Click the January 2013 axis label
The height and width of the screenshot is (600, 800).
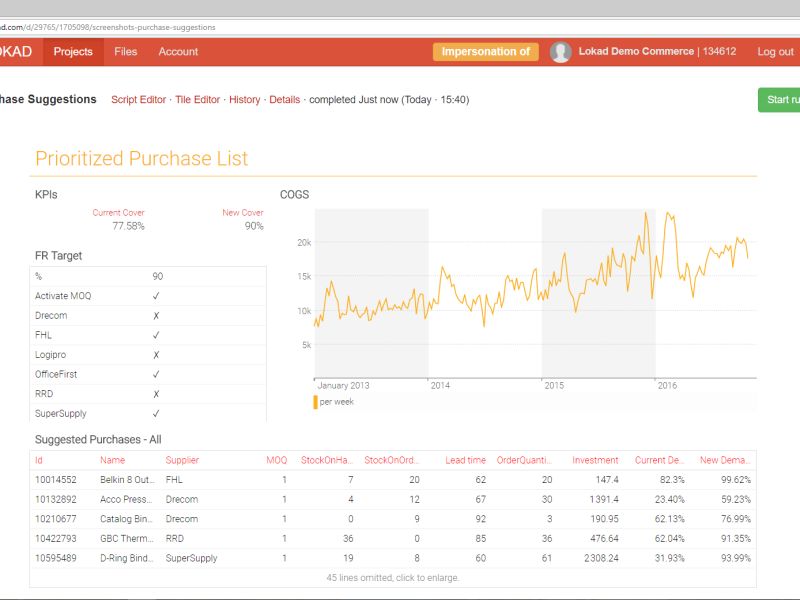pyautogui.click(x=343, y=386)
